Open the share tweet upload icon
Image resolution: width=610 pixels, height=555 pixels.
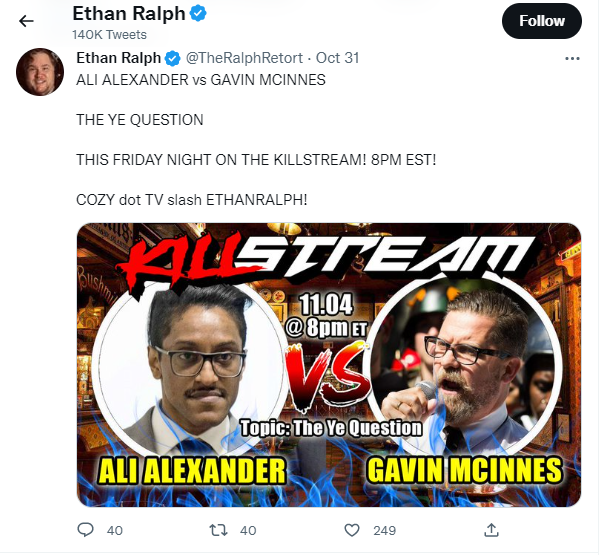[491, 530]
